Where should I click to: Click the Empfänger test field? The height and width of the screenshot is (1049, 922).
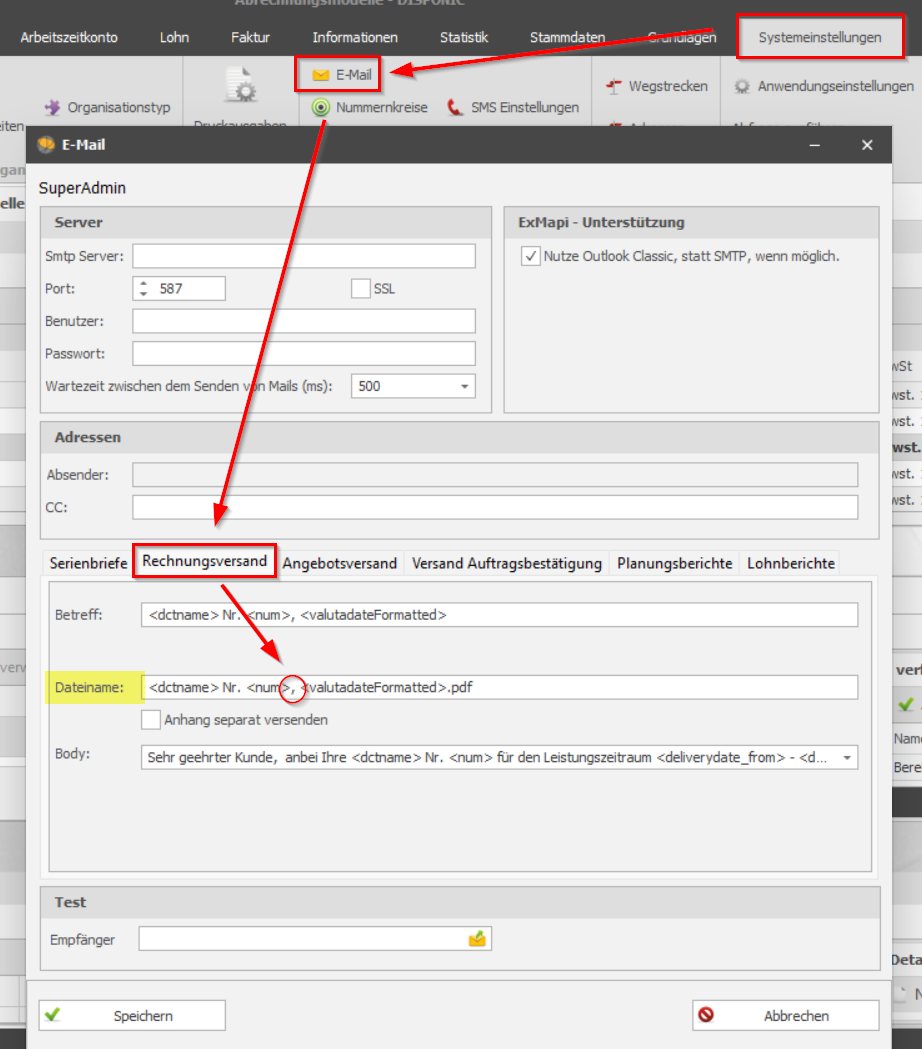click(314, 939)
